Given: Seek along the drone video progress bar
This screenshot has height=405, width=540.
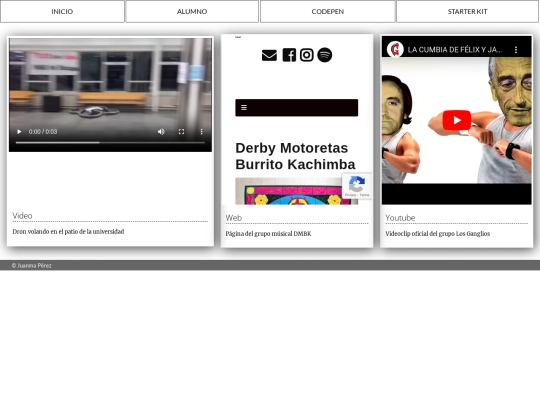Looking at the screenshot, I should (110, 142).
